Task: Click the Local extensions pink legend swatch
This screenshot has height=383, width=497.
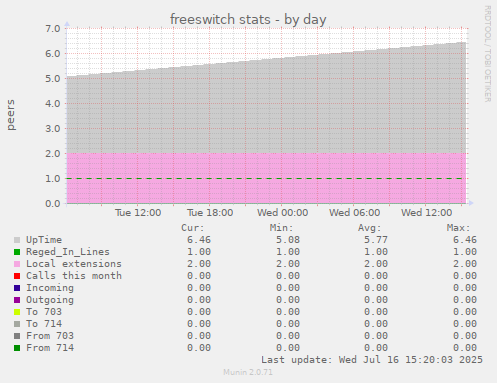Action: 17,264
